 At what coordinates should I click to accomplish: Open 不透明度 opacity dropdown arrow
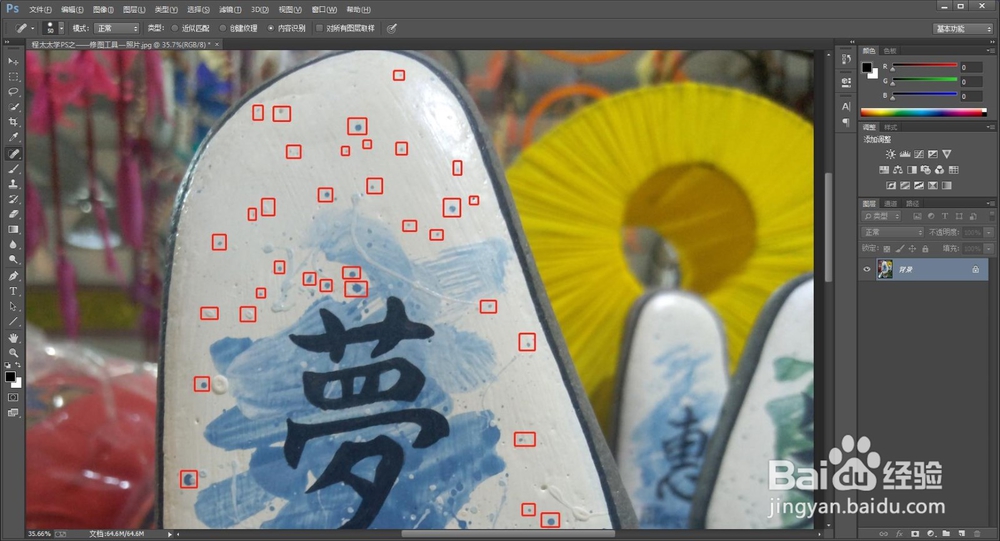989,232
